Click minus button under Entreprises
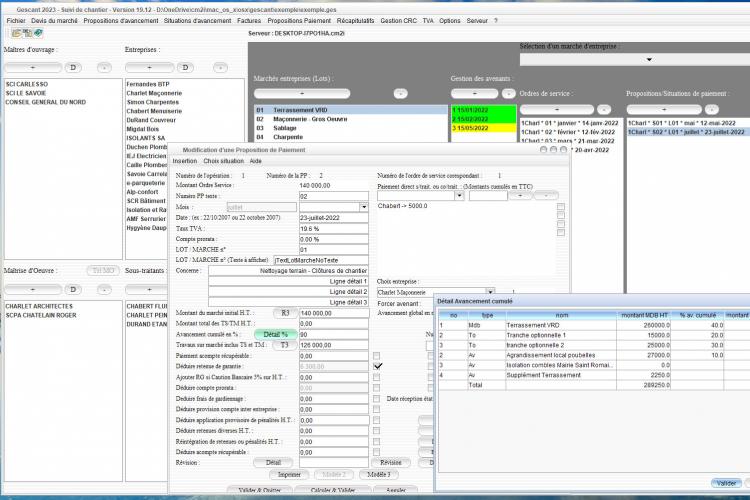This screenshot has width=750, height=500. pos(221,67)
